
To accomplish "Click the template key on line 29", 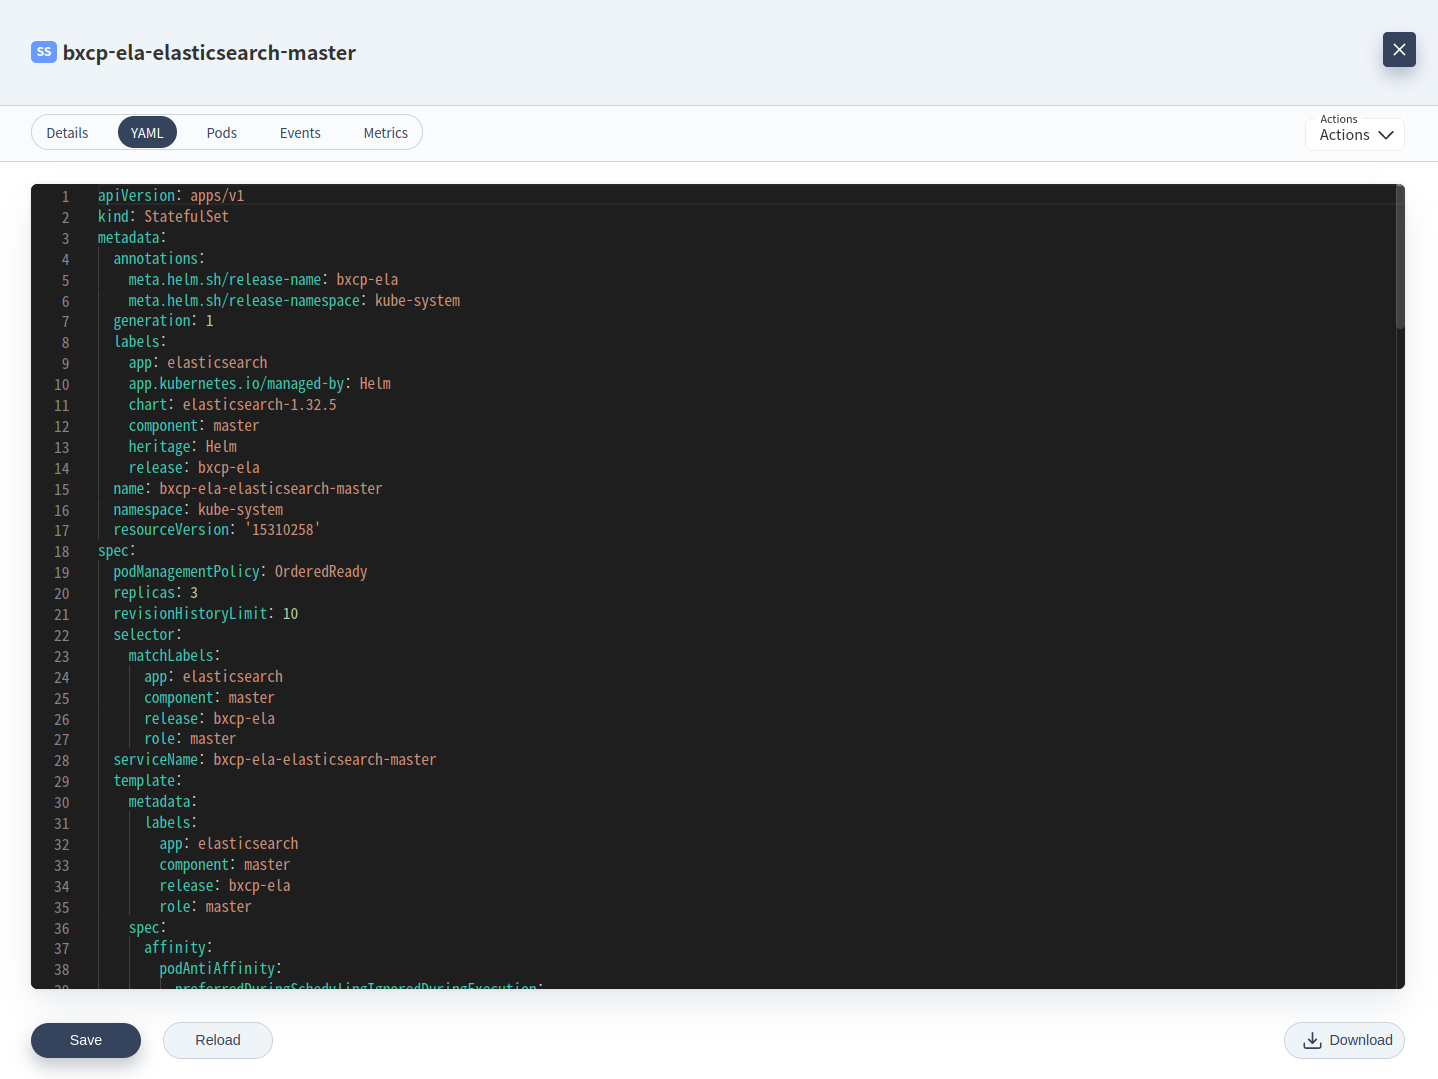I will pos(144,781).
